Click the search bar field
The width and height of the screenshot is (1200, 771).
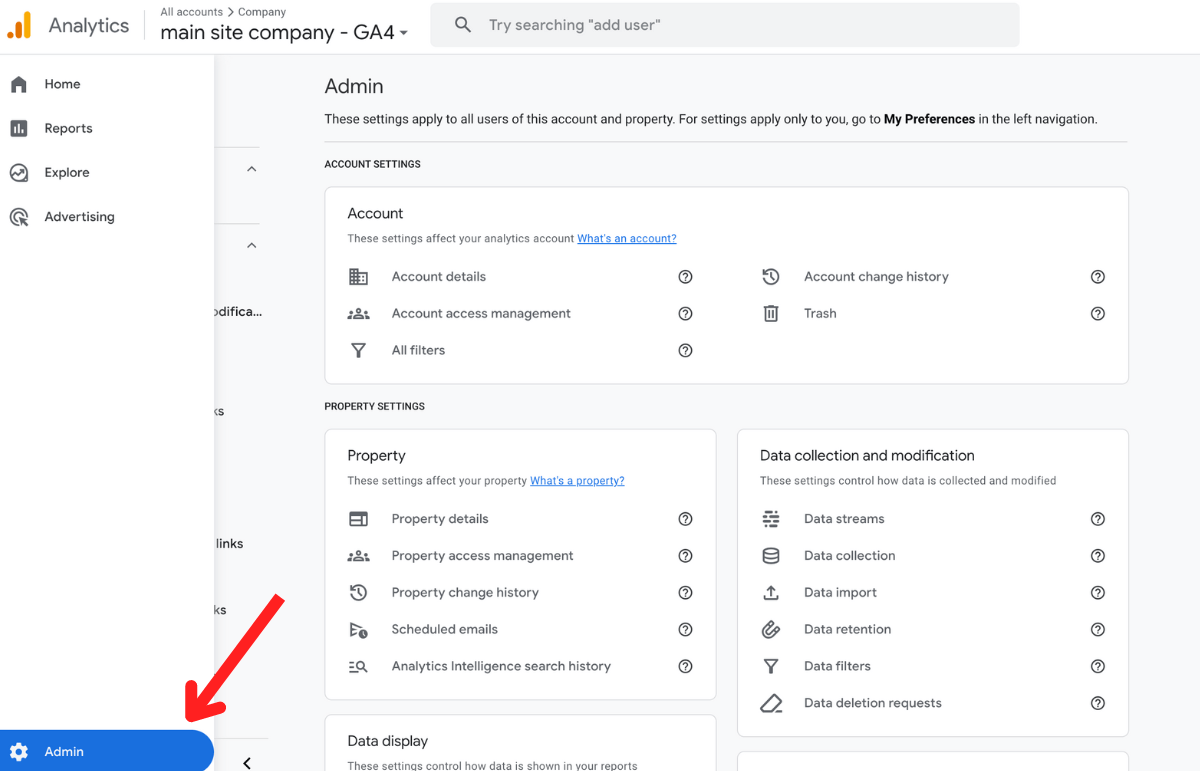tap(725, 24)
